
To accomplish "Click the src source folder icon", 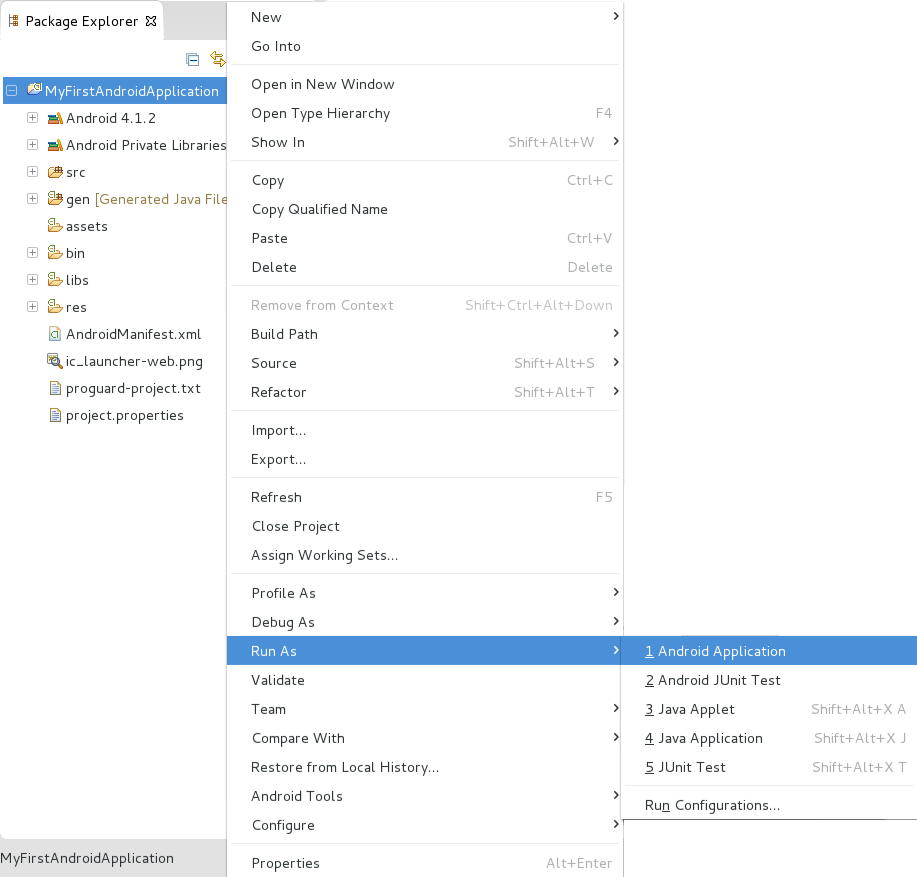I will pos(55,172).
